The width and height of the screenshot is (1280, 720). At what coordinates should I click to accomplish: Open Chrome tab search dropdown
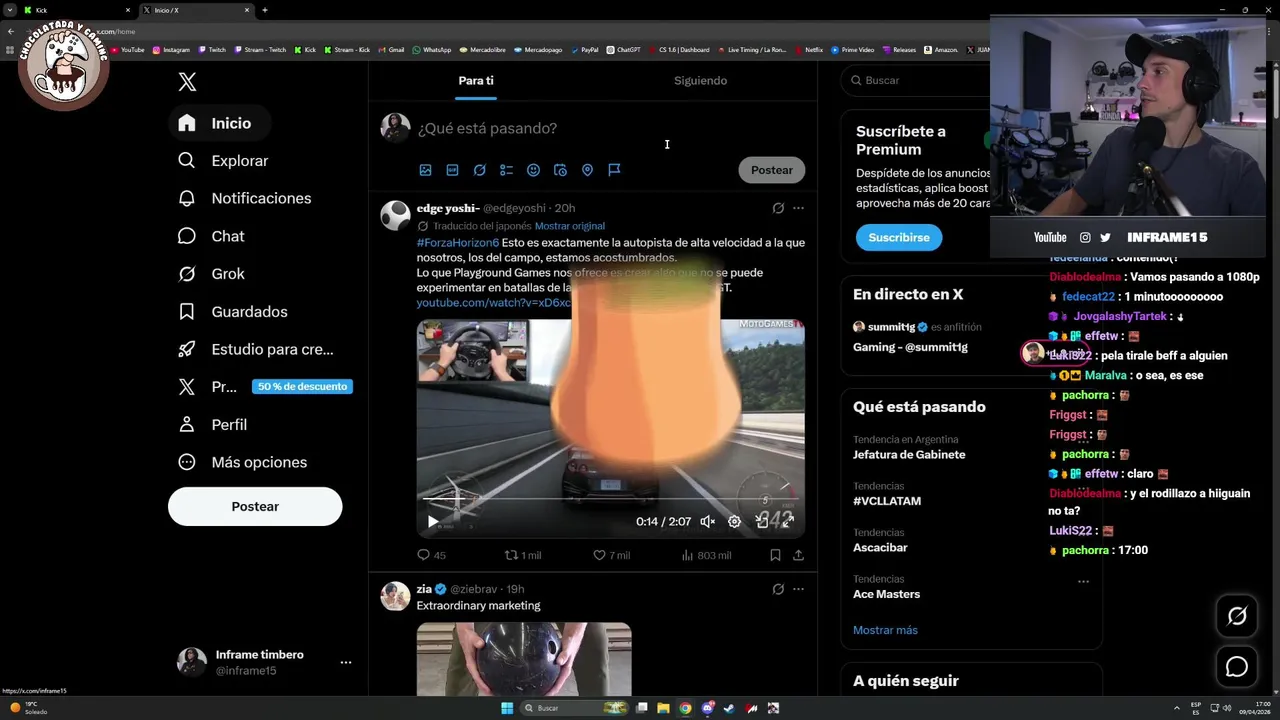(x=10, y=10)
